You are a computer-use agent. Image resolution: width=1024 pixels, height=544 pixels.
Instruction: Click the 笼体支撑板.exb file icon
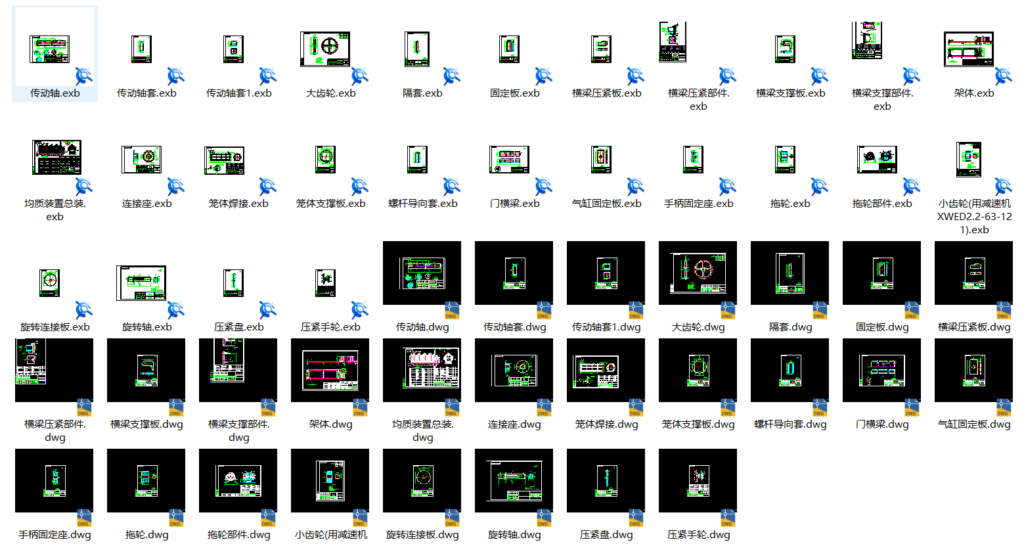[x=325, y=159]
